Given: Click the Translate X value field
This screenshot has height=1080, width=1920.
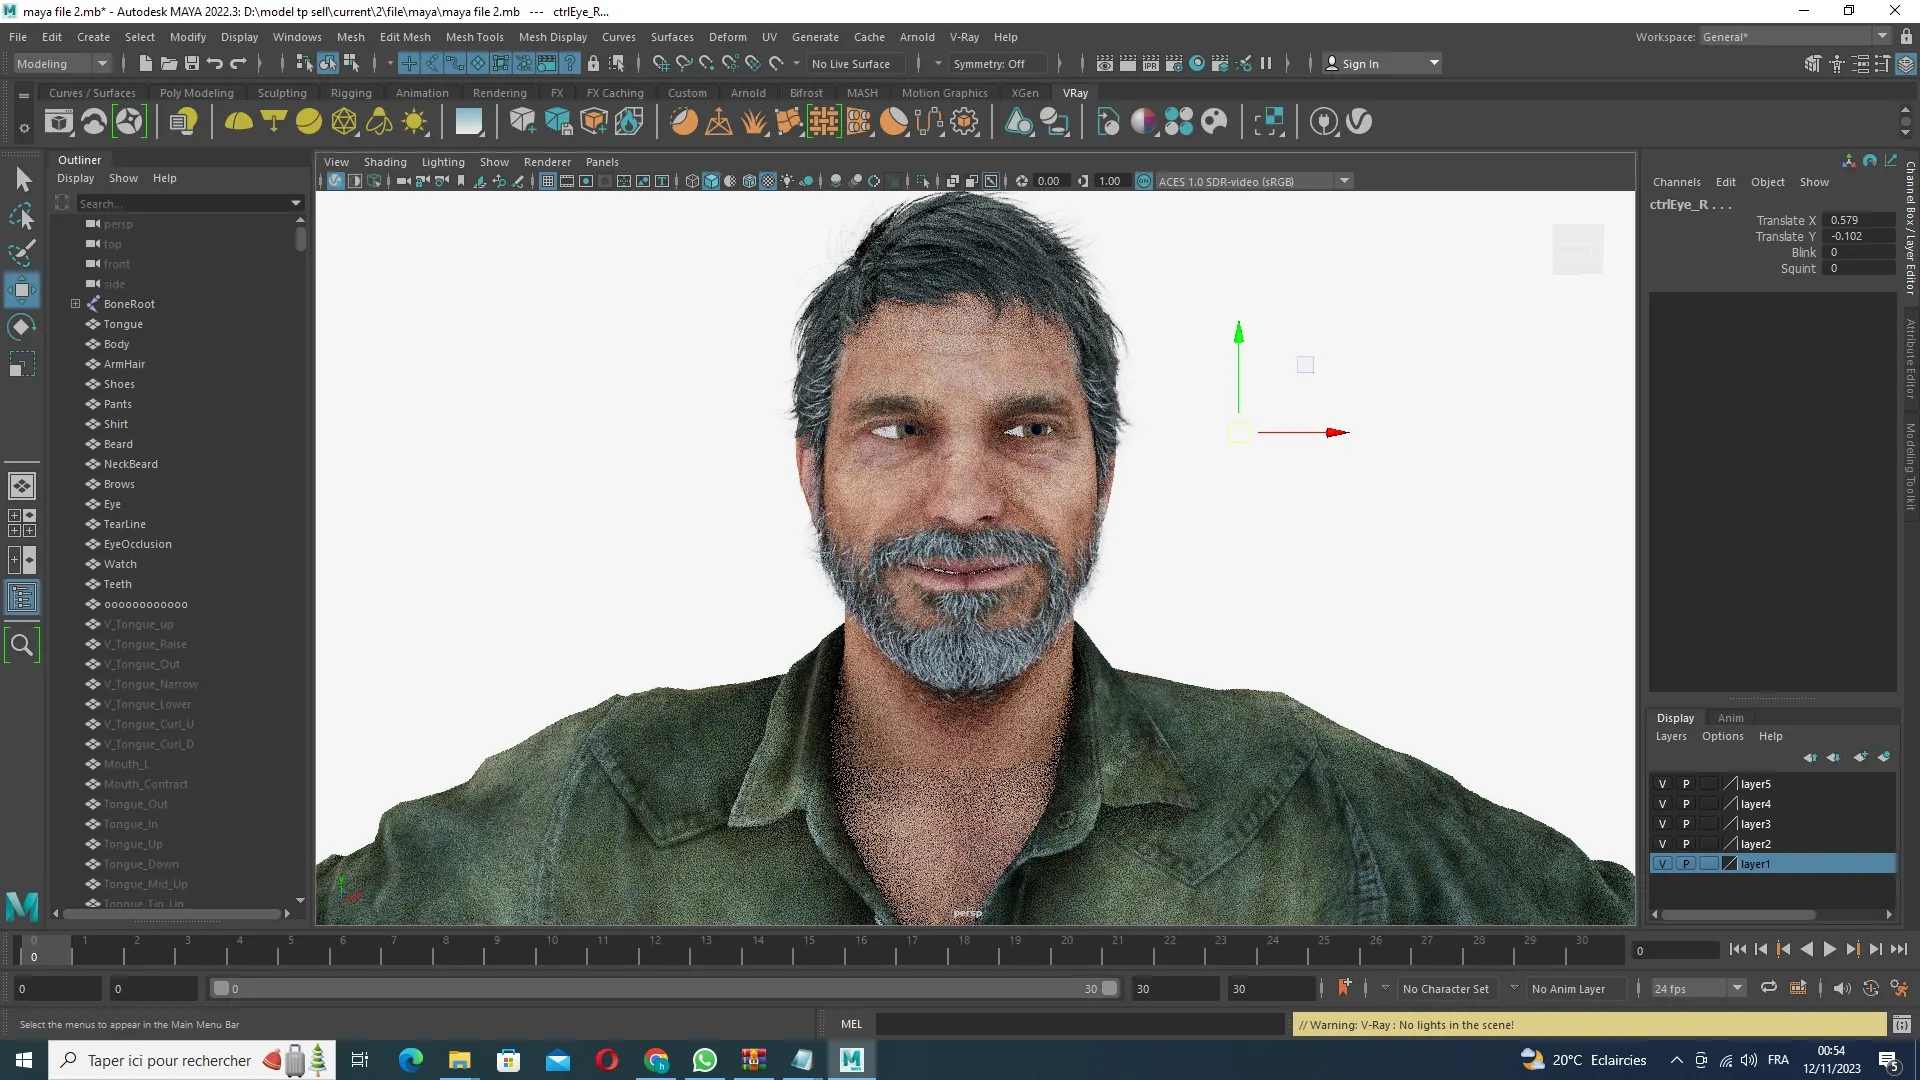Looking at the screenshot, I should pyautogui.click(x=1858, y=220).
